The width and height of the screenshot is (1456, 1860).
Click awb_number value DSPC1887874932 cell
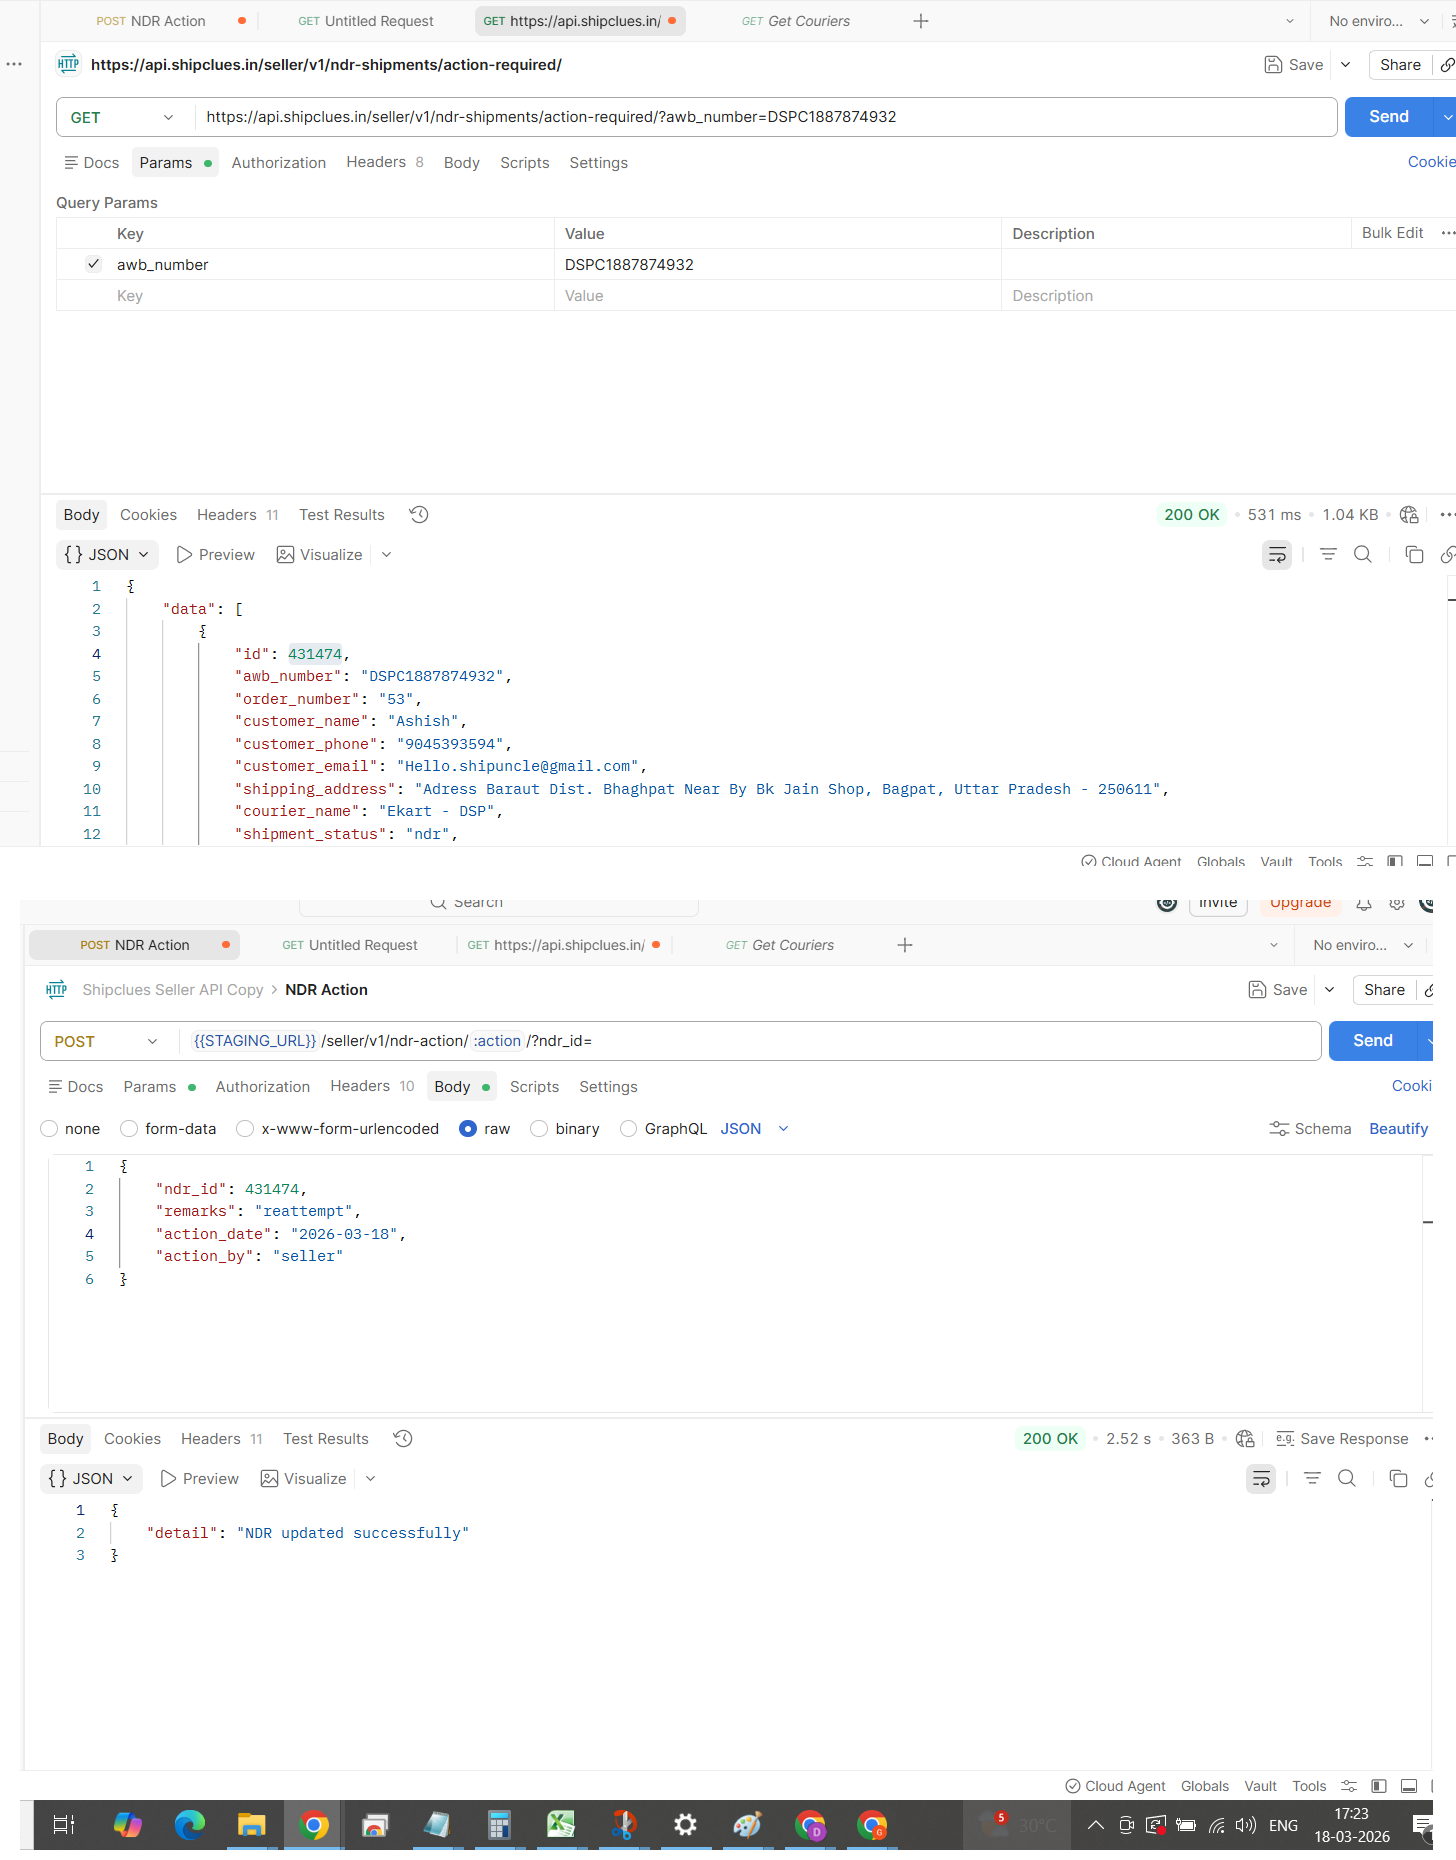coord(778,264)
